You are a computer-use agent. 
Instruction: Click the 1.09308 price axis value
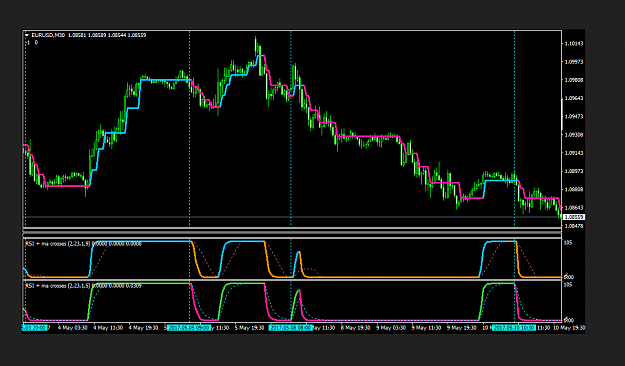(x=574, y=135)
